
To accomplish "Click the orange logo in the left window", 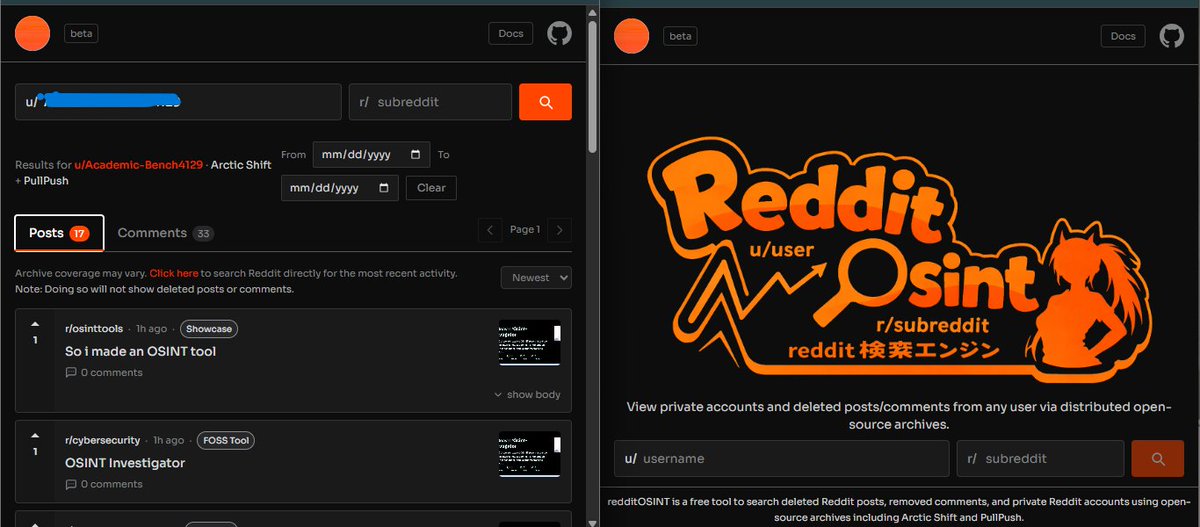I will tap(33, 33).
